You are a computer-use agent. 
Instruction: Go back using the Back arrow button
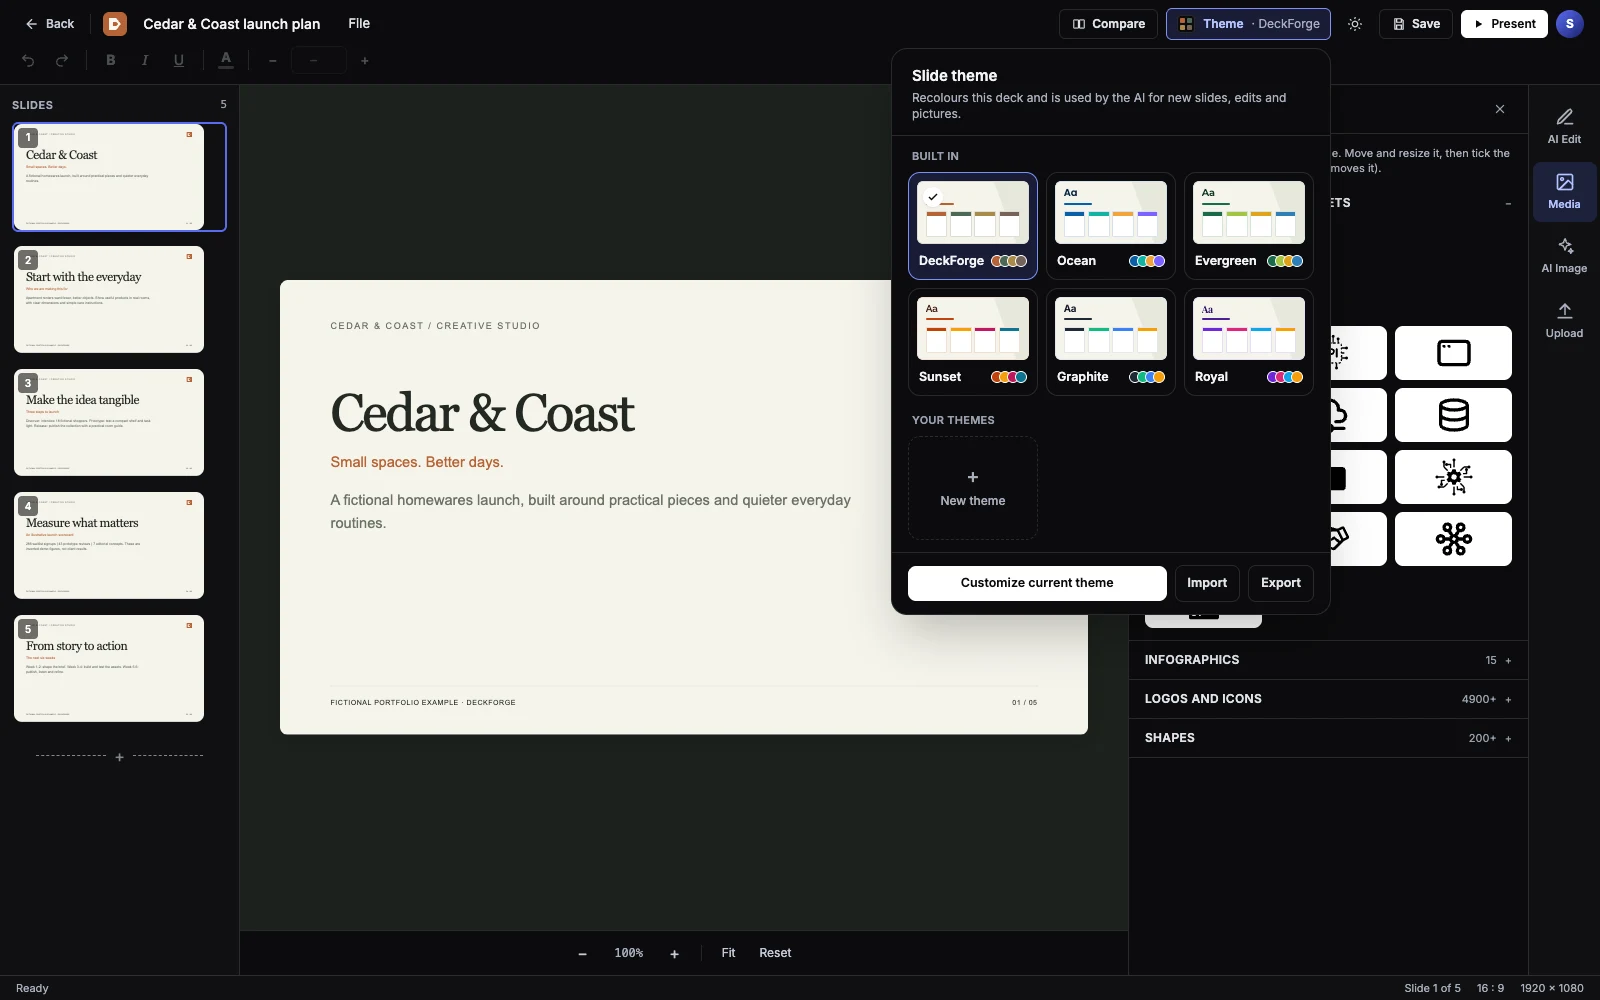click(49, 24)
